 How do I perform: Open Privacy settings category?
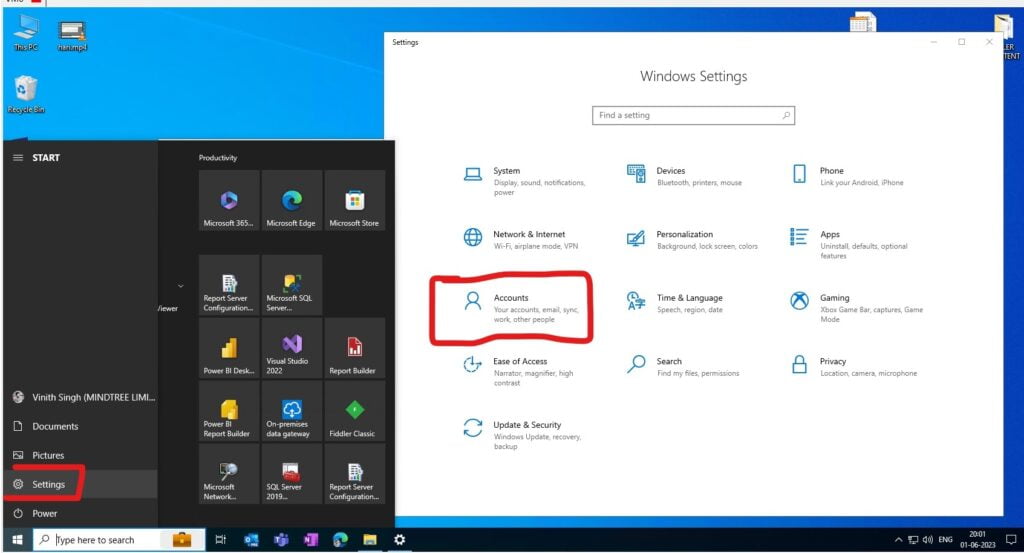(x=854, y=366)
